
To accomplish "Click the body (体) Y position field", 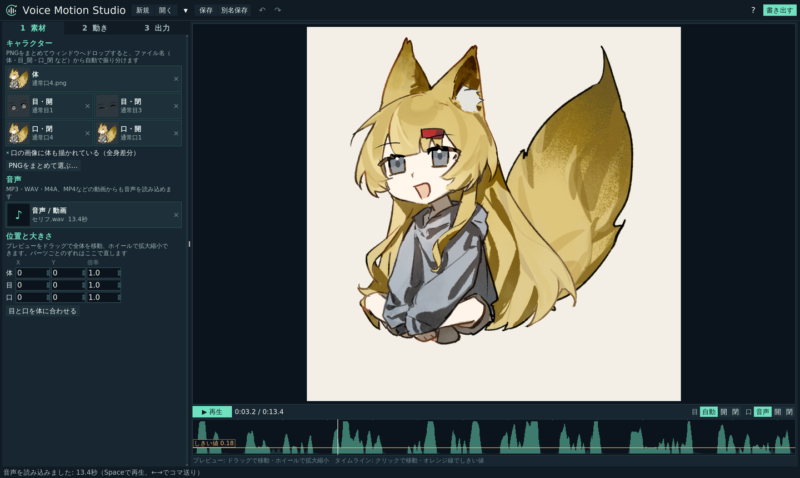I will [x=68, y=273].
